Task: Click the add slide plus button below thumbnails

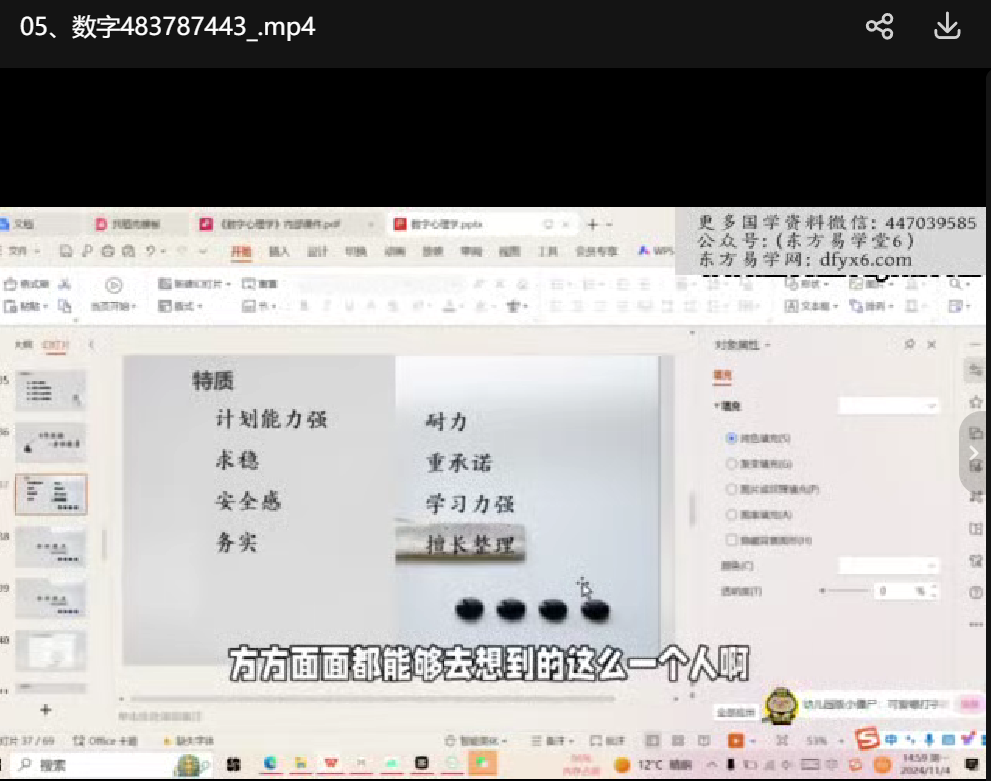Action: [x=45, y=710]
